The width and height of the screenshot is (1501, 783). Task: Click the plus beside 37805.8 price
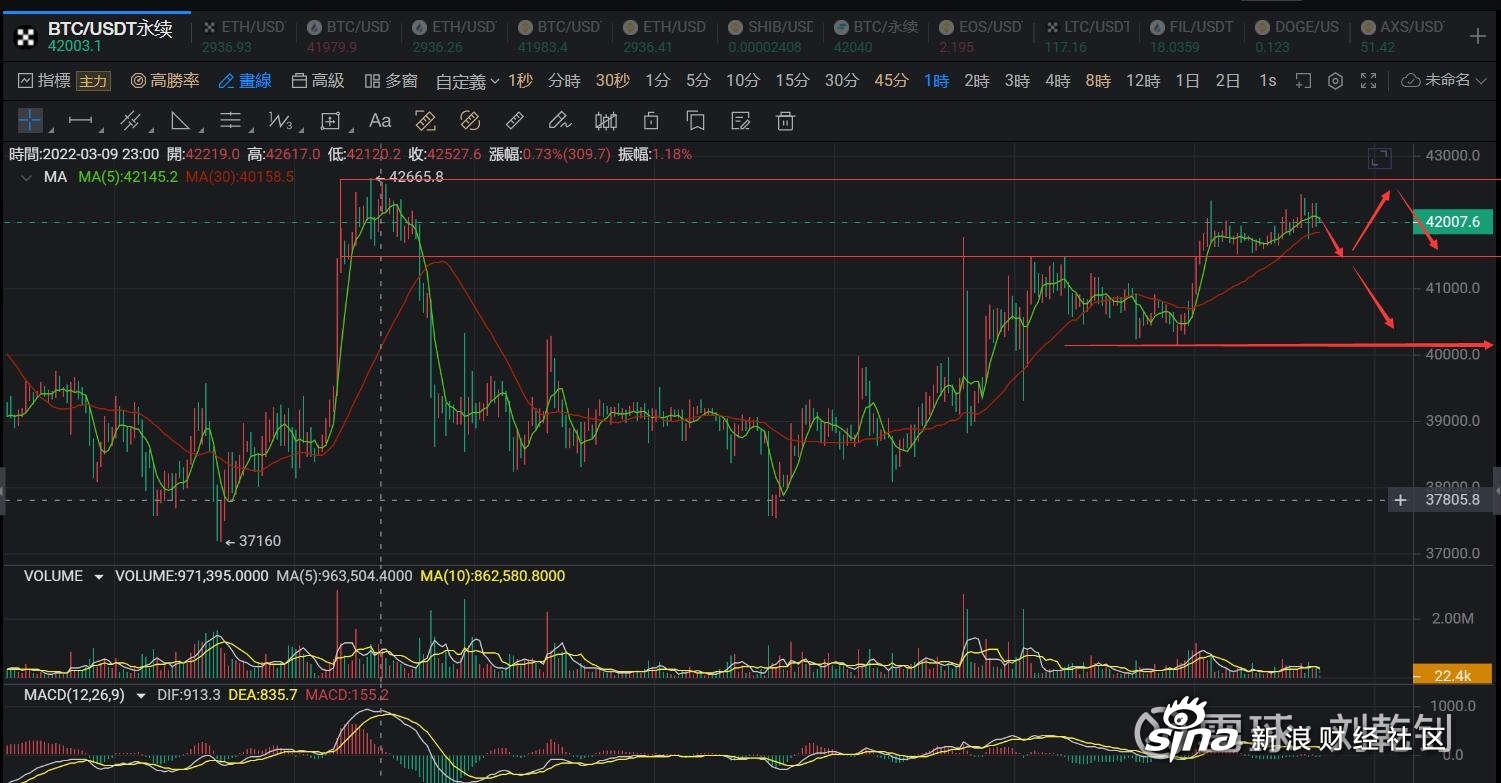[1400, 499]
